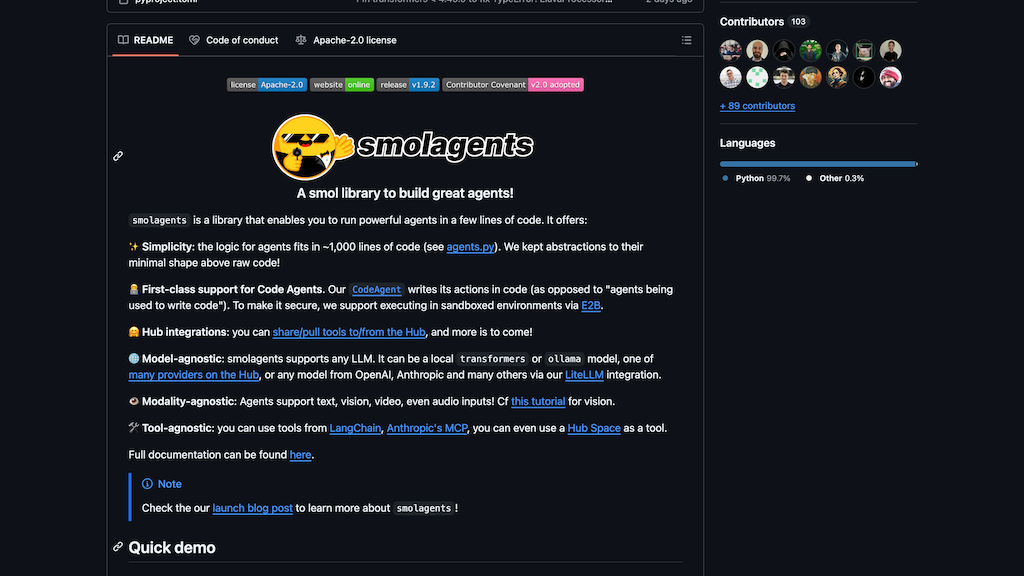Open the agents.py link
The height and width of the screenshot is (576, 1024).
[471, 247]
